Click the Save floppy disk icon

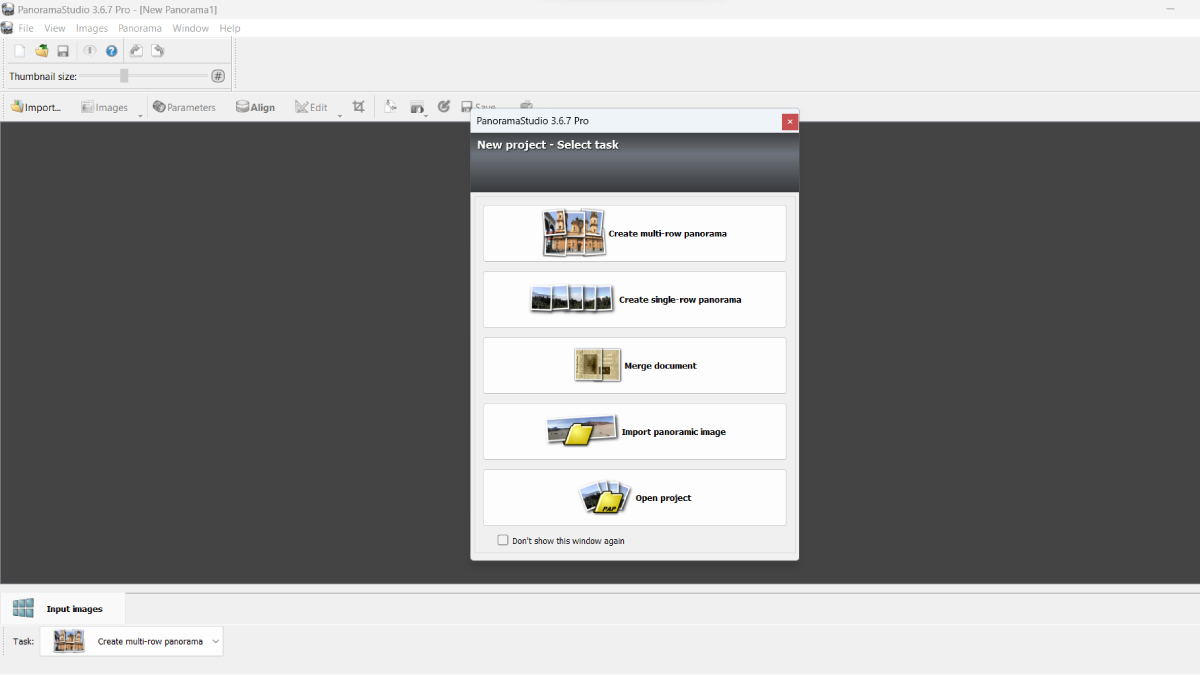coord(62,51)
